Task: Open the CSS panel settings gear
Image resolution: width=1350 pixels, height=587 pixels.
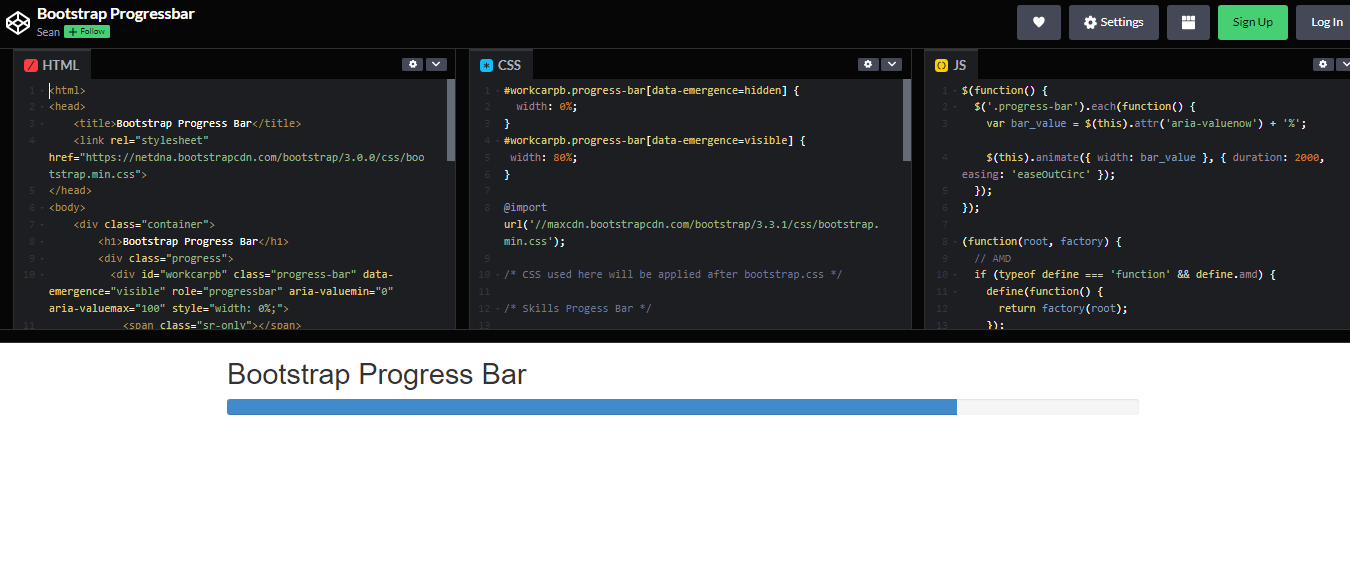Action: [868, 63]
